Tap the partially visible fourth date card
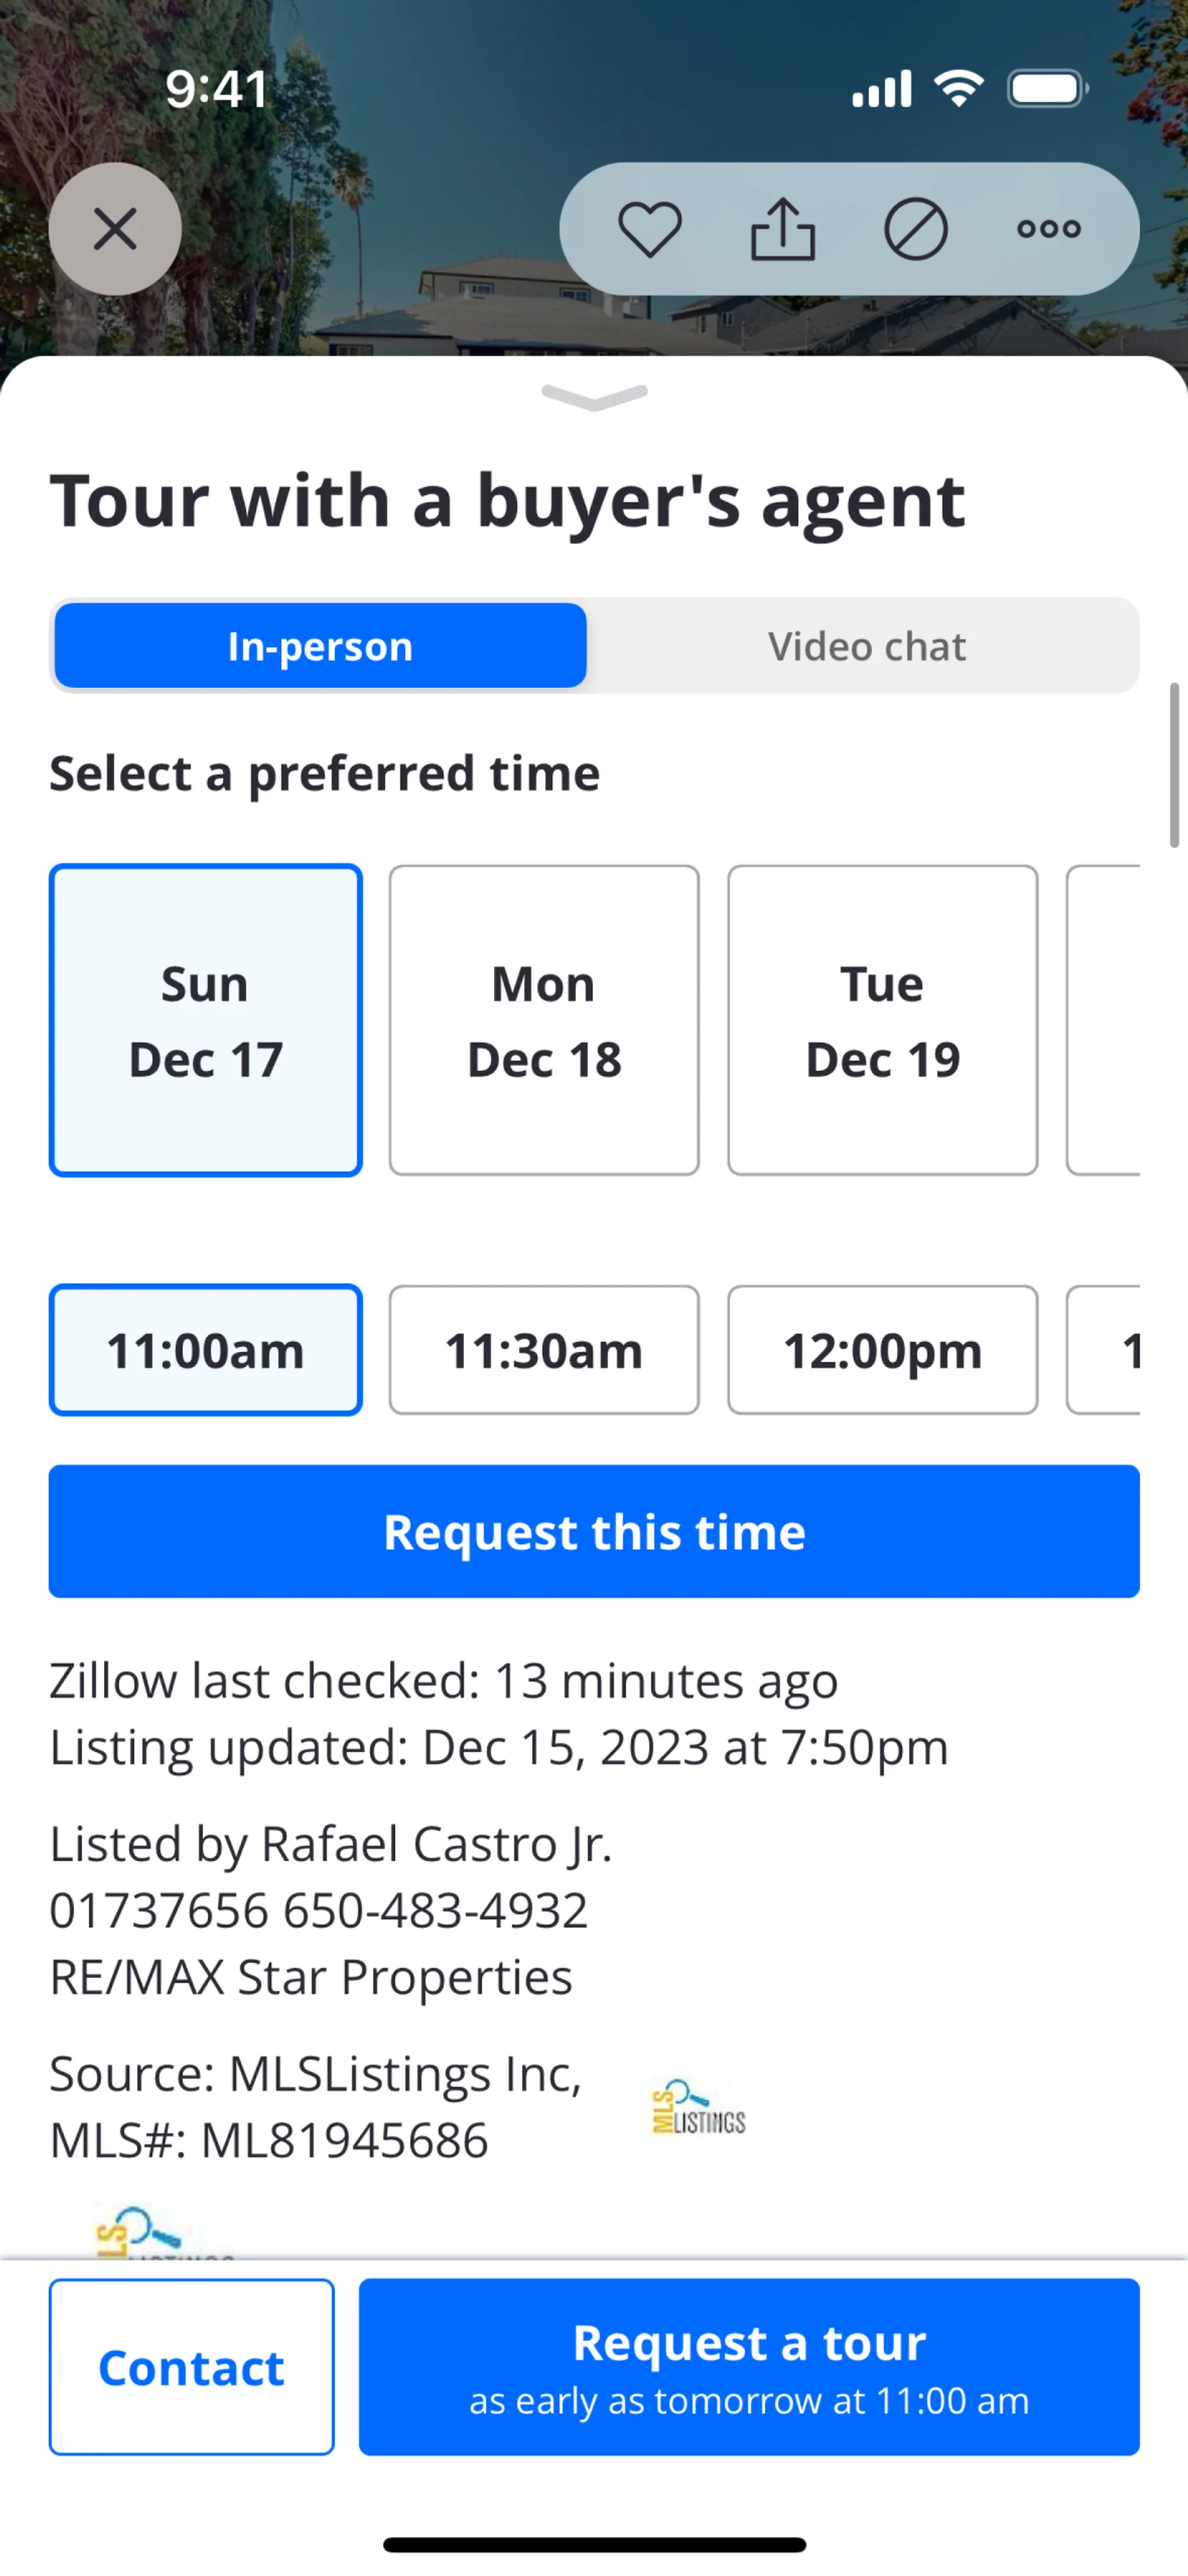Screen dimensions: 1188x2576 (x=1104, y=1020)
